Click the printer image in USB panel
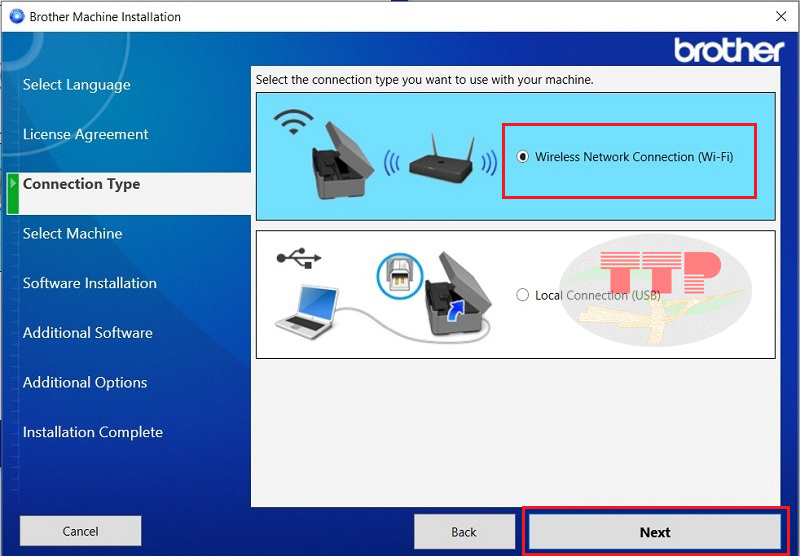The image size is (800, 556). (x=458, y=294)
